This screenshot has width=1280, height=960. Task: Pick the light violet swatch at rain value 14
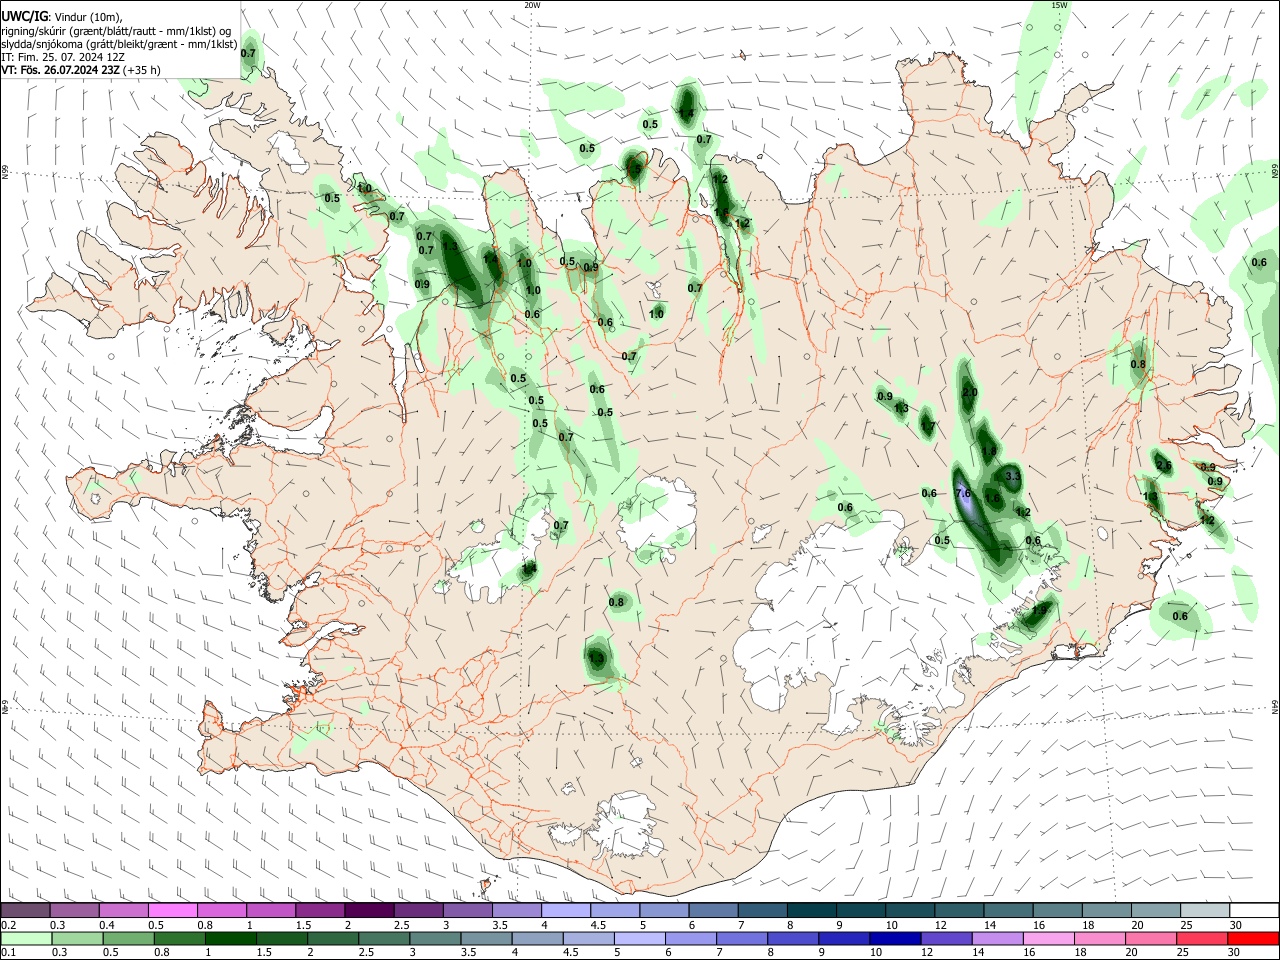tap(997, 938)
